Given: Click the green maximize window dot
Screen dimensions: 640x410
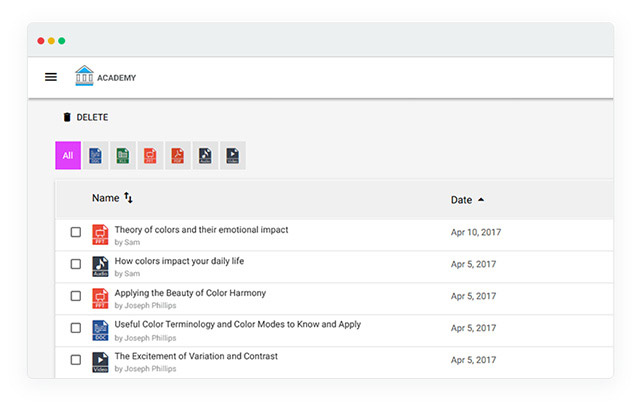Looking at the screenshot, I should [62, 41].
